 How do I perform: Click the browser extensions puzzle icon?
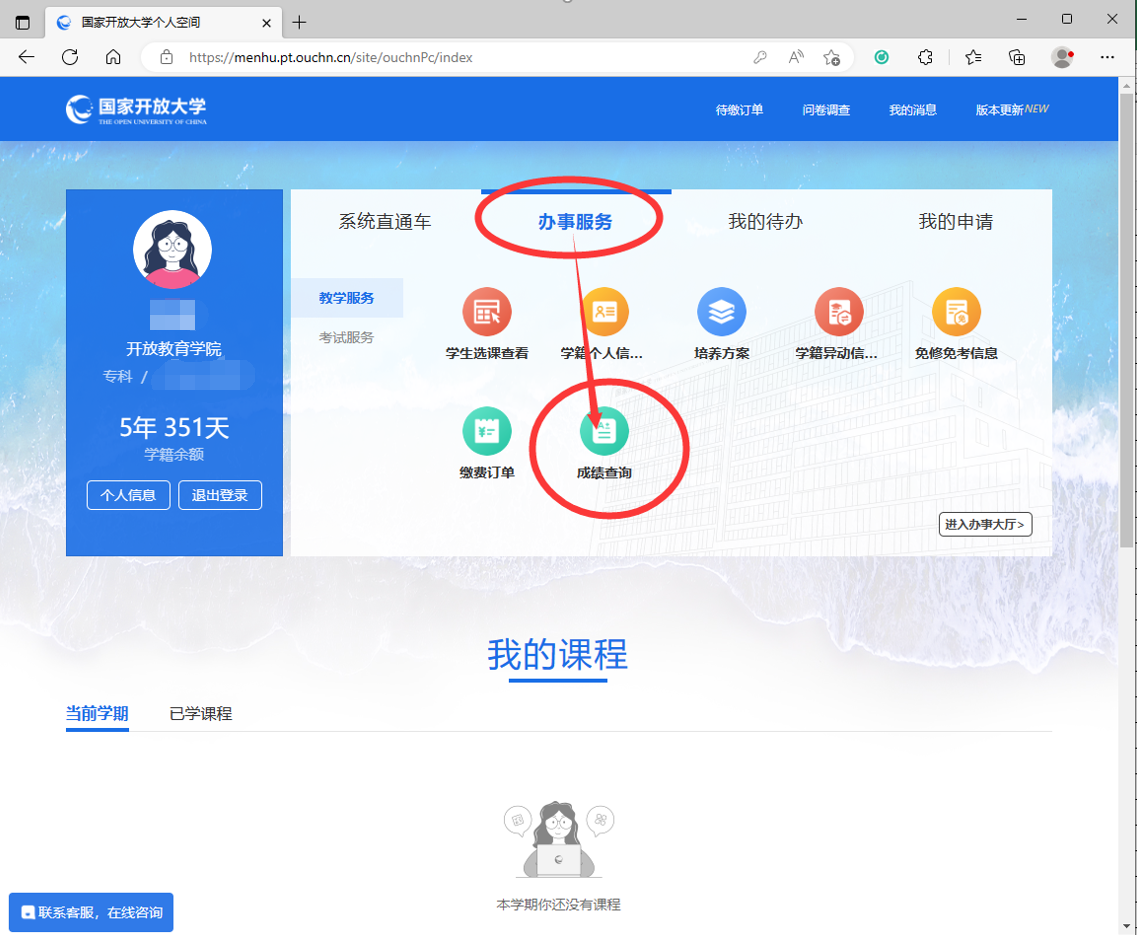click(925, 57)
